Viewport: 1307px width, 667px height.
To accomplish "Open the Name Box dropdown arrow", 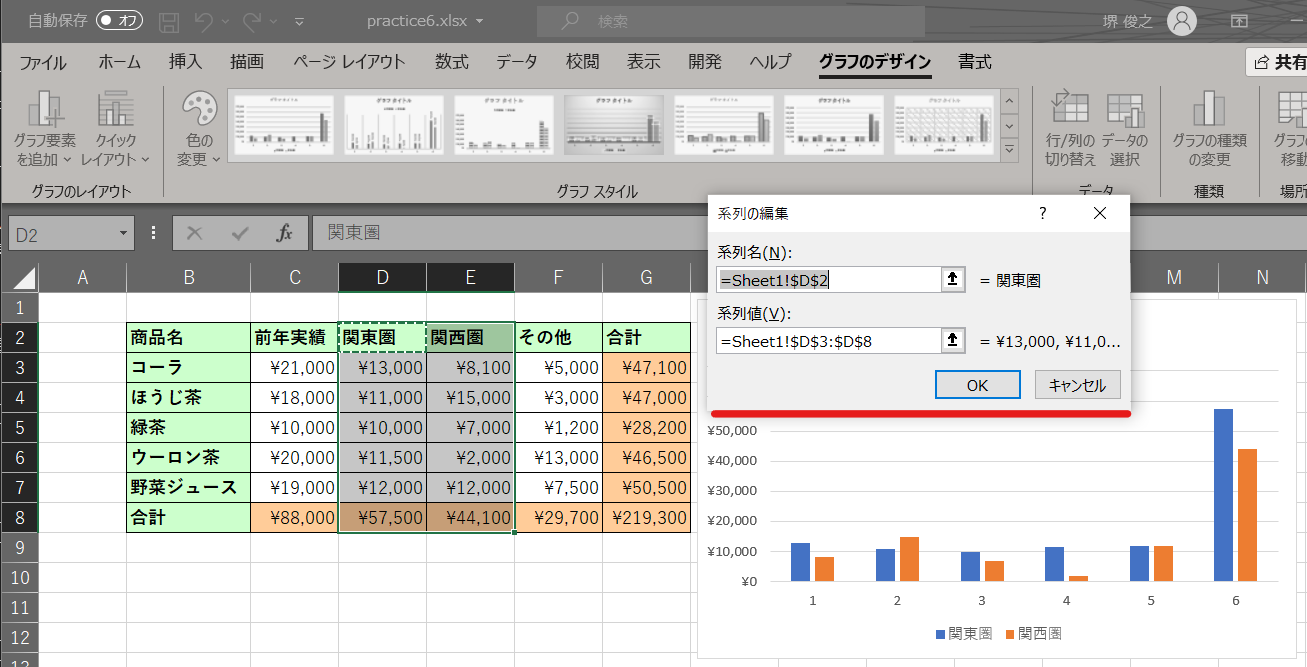I will [x=124, y=234].
